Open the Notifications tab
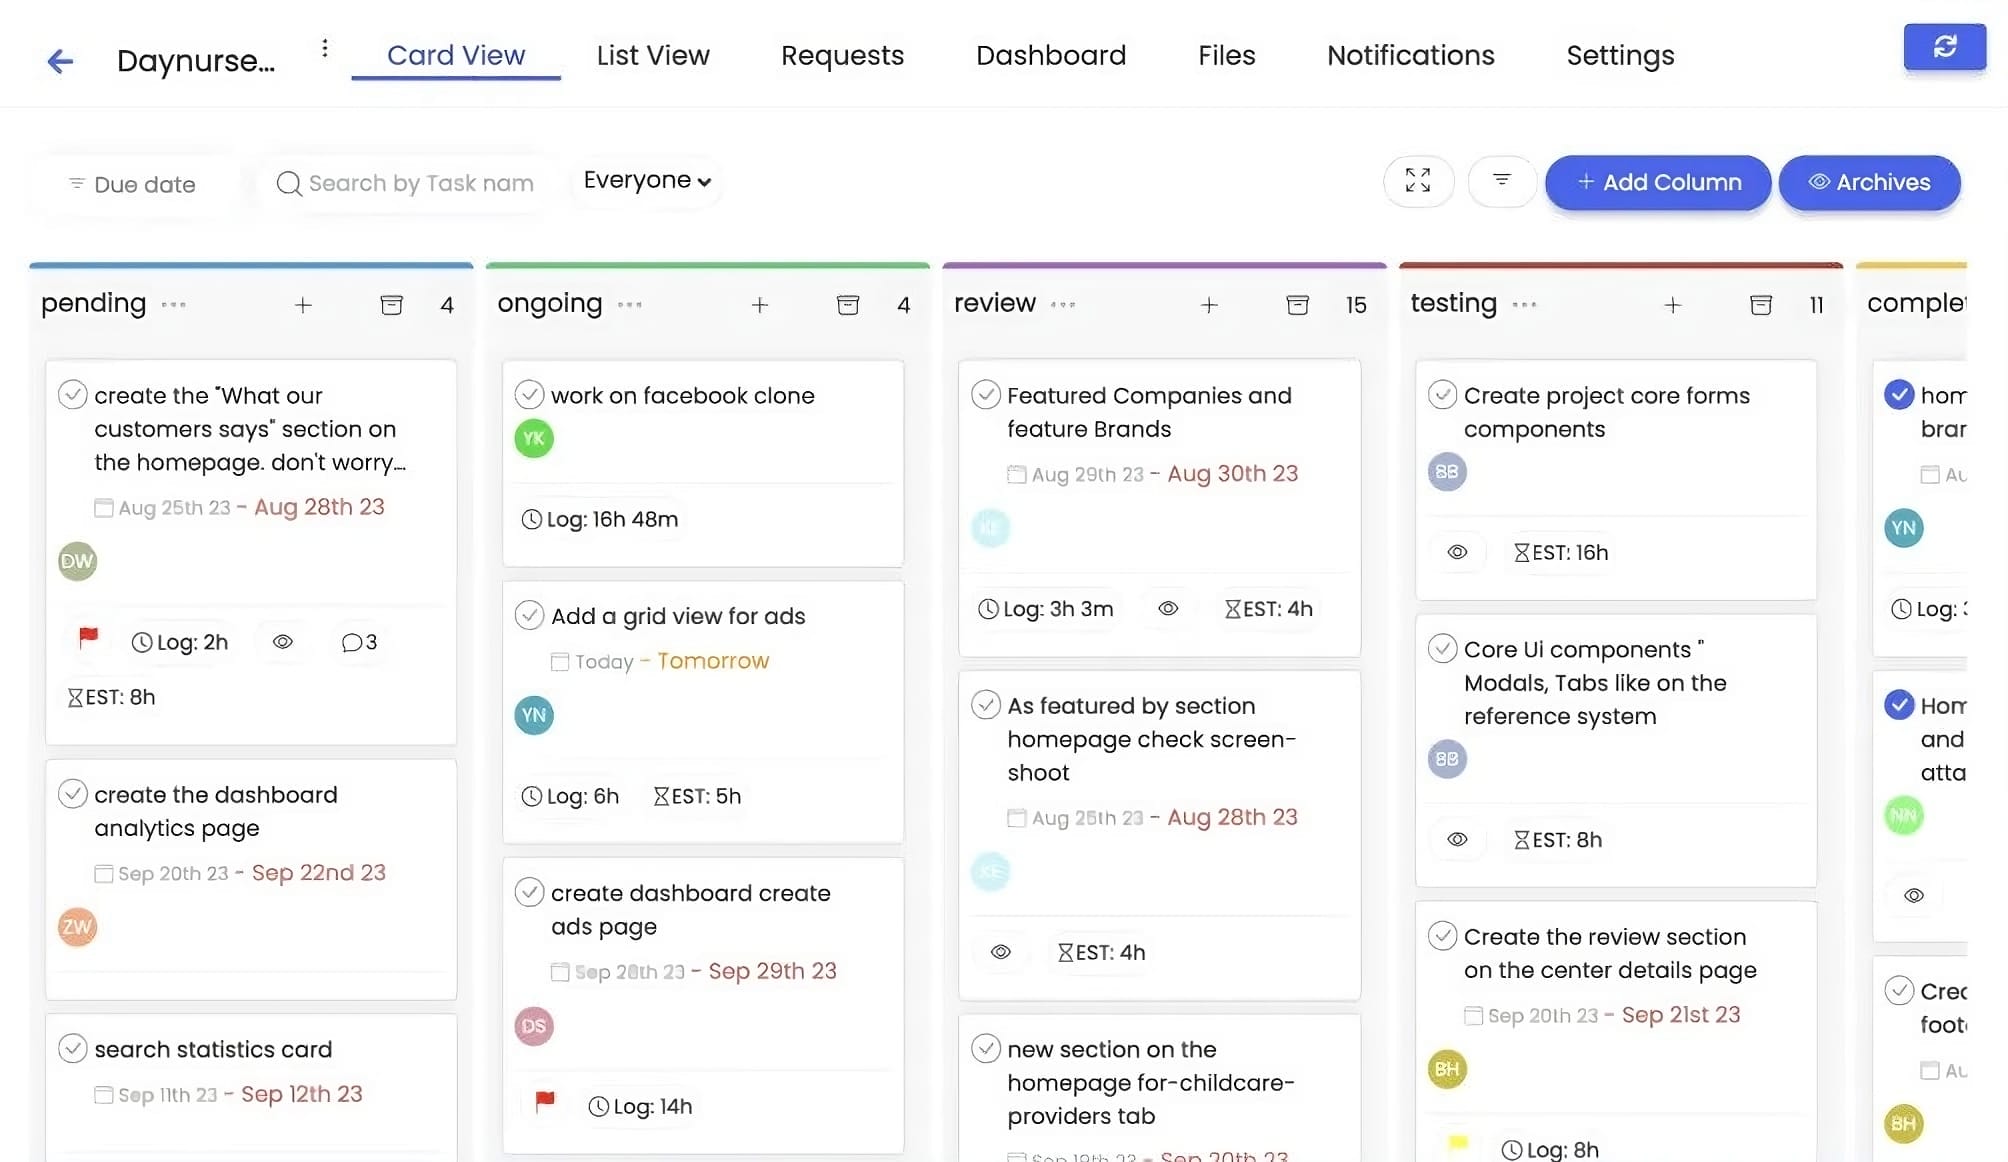The height and width of the screenshot is (1162, 2008). click(x=1409, y=55)
